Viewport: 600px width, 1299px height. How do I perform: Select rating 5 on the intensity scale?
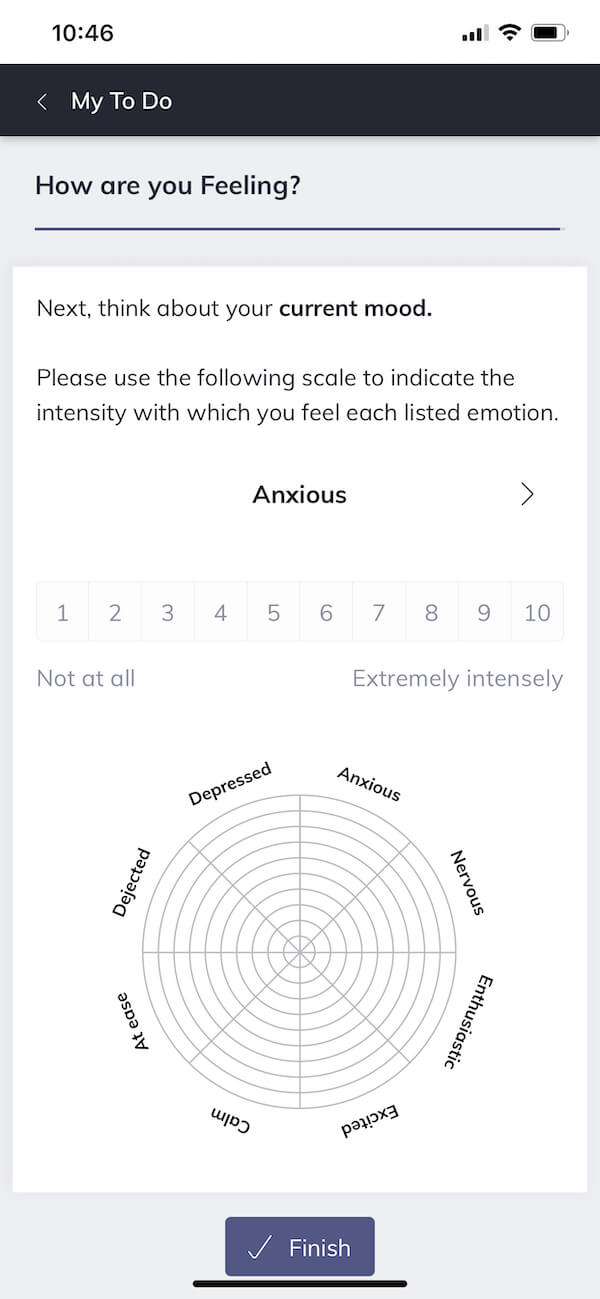pos(273,612)
